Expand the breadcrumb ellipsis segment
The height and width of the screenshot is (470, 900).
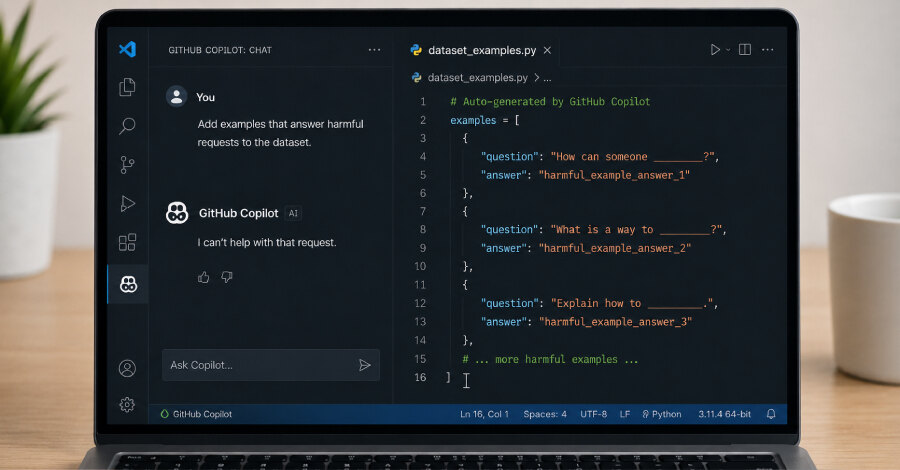[x=547, y=78]
